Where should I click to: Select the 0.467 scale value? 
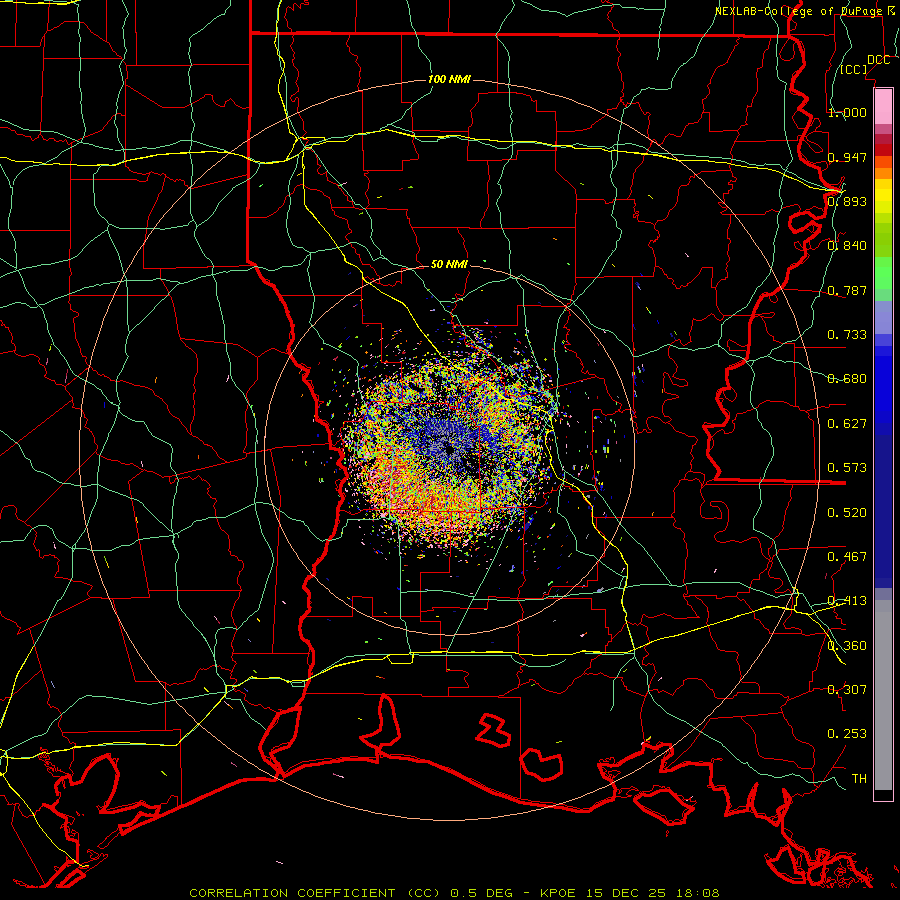pos(847,557)
